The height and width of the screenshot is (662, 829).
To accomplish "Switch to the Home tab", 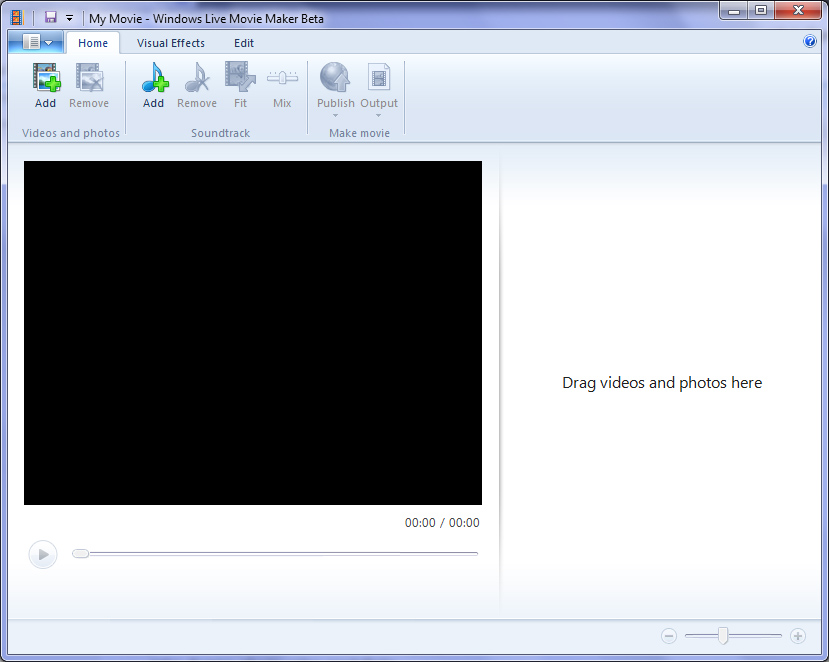I will (x=93, y=43).
